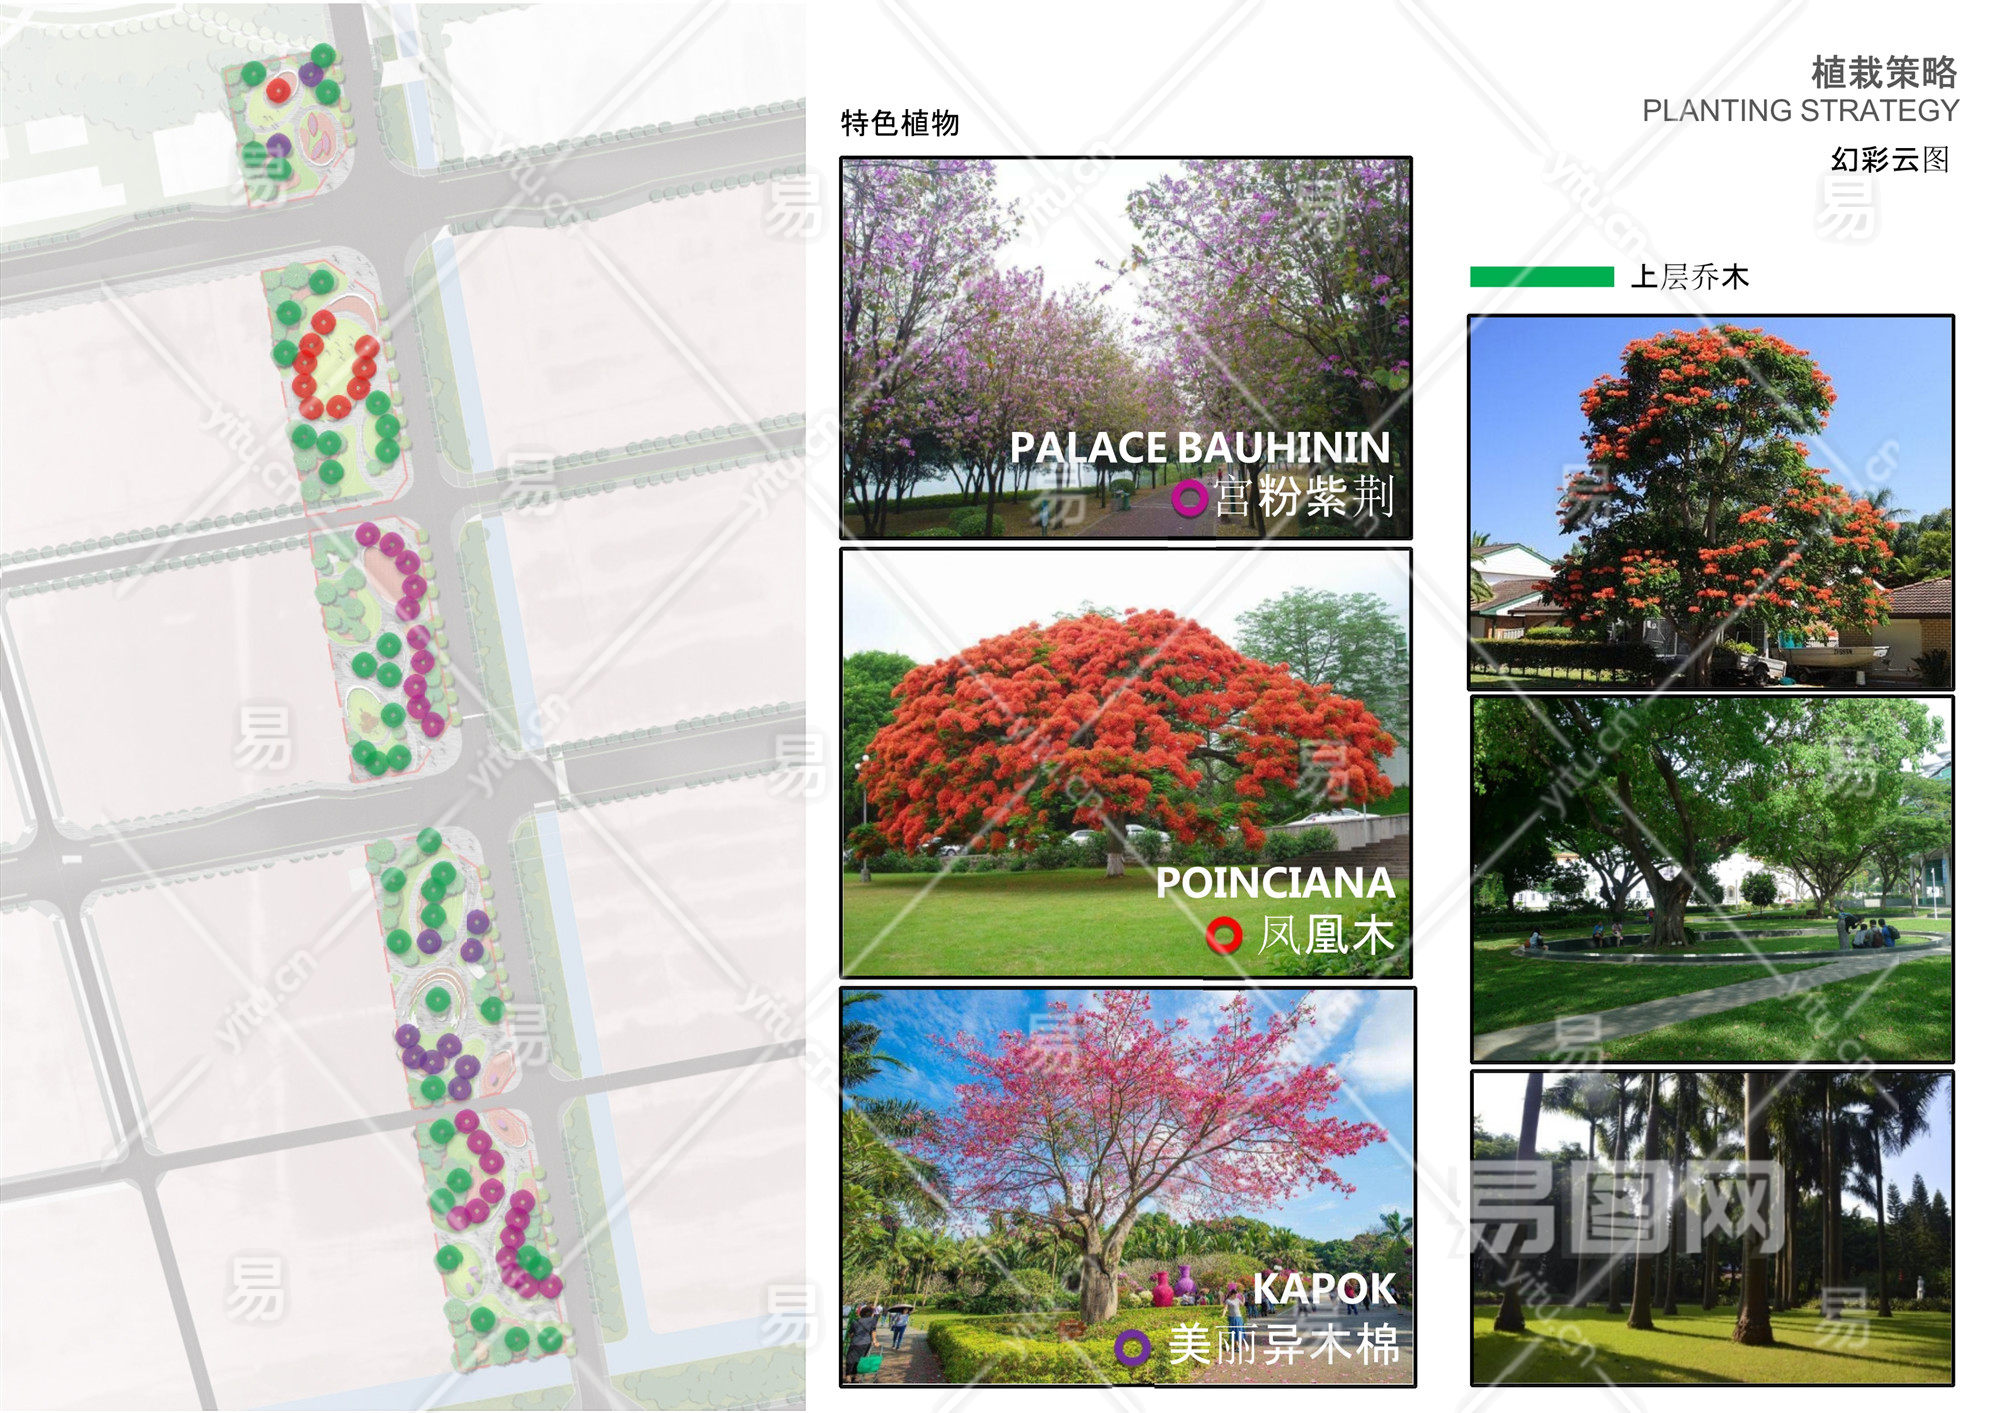Click the 幻彩云图 subtitle

click(x=1890, y=159)
